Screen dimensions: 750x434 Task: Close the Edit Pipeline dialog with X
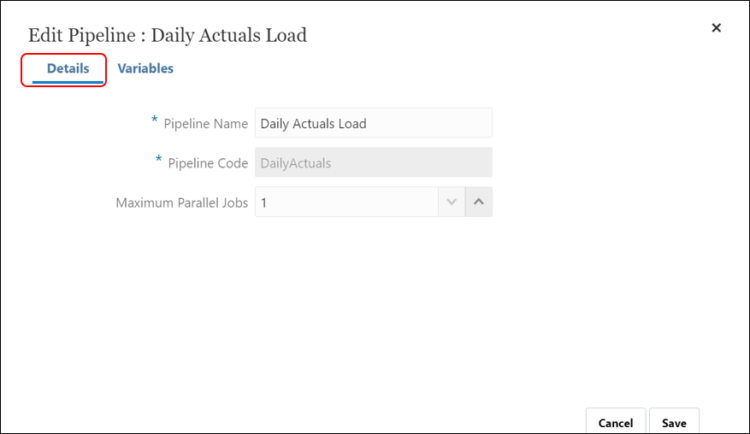(x=716, y=28)
